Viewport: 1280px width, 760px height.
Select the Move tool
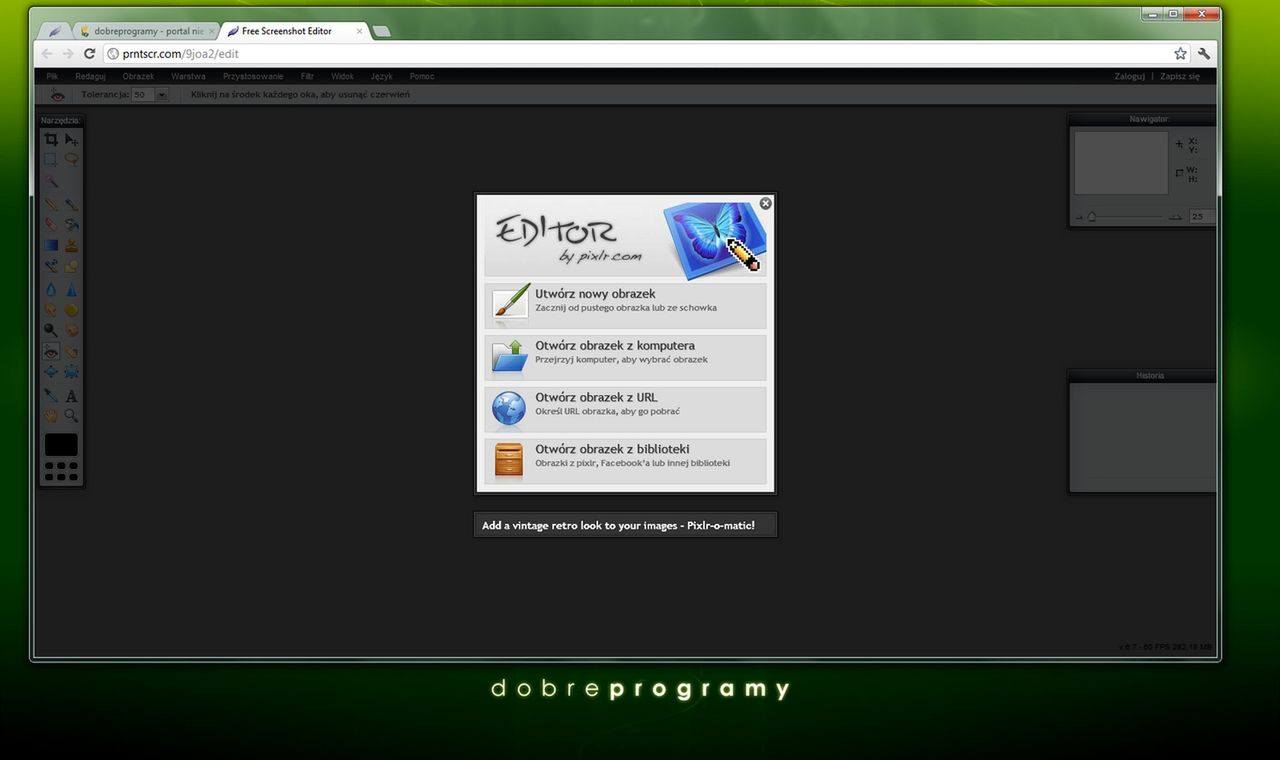coord(71,139)
